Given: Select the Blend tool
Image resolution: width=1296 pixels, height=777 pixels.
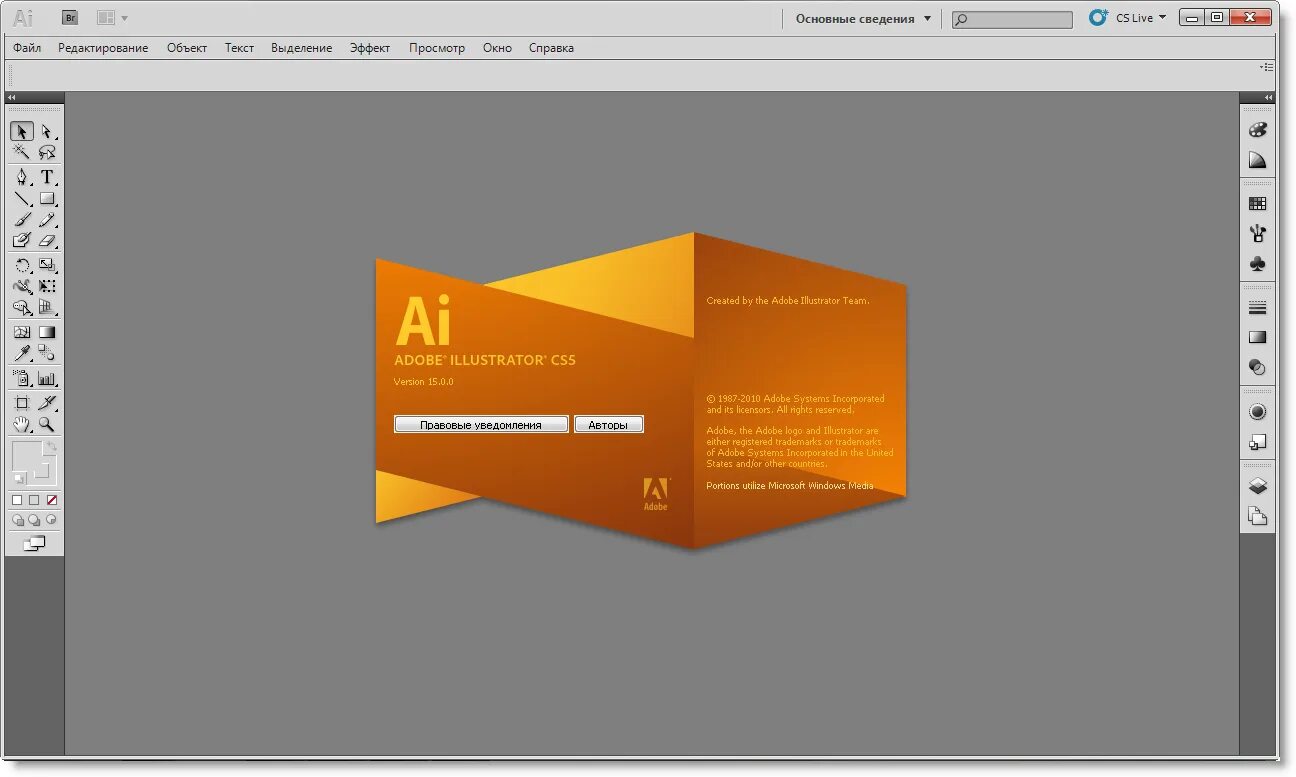Looking at the screenshot, I should pyautogui.click(x=47, y=353).
